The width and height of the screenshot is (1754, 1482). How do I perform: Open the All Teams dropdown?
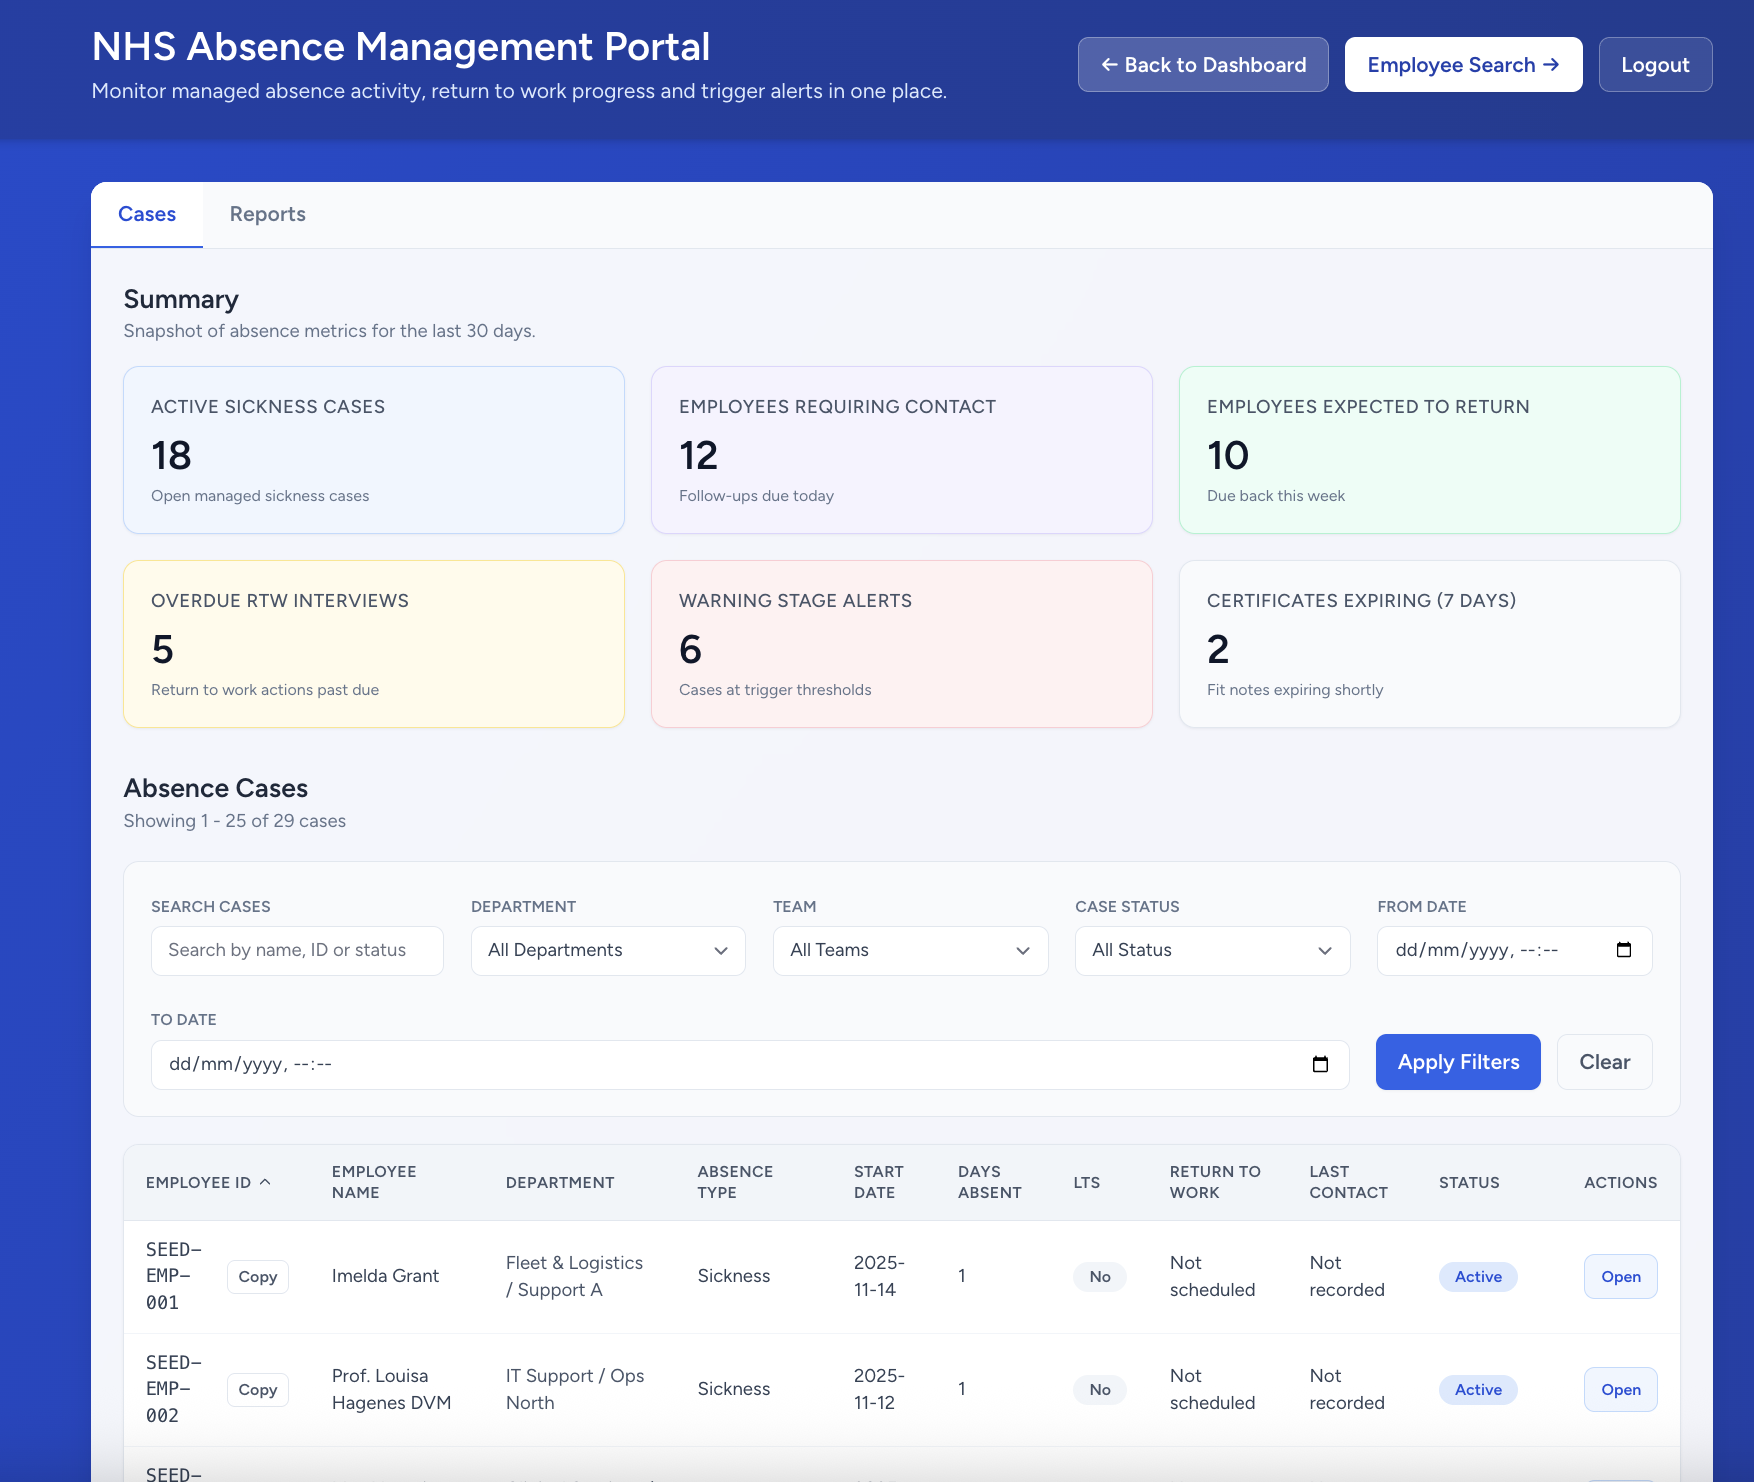[910, 950]
